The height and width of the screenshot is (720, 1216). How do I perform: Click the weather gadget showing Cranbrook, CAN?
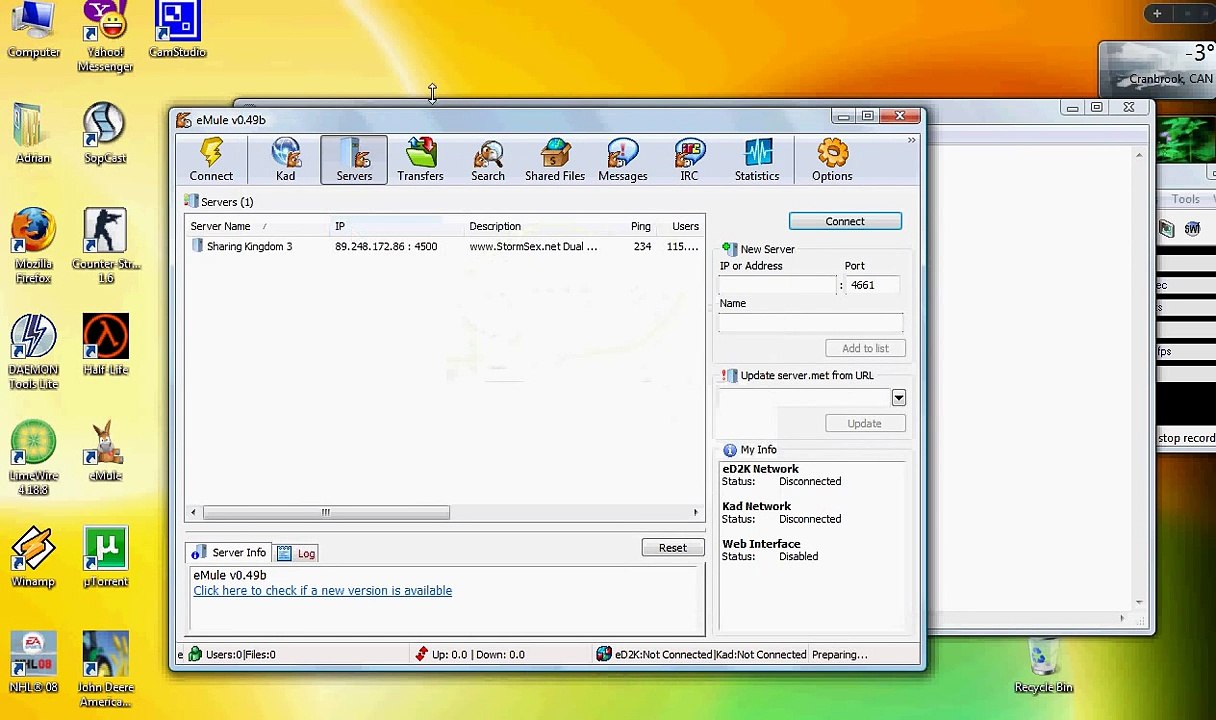point(1157,68)
